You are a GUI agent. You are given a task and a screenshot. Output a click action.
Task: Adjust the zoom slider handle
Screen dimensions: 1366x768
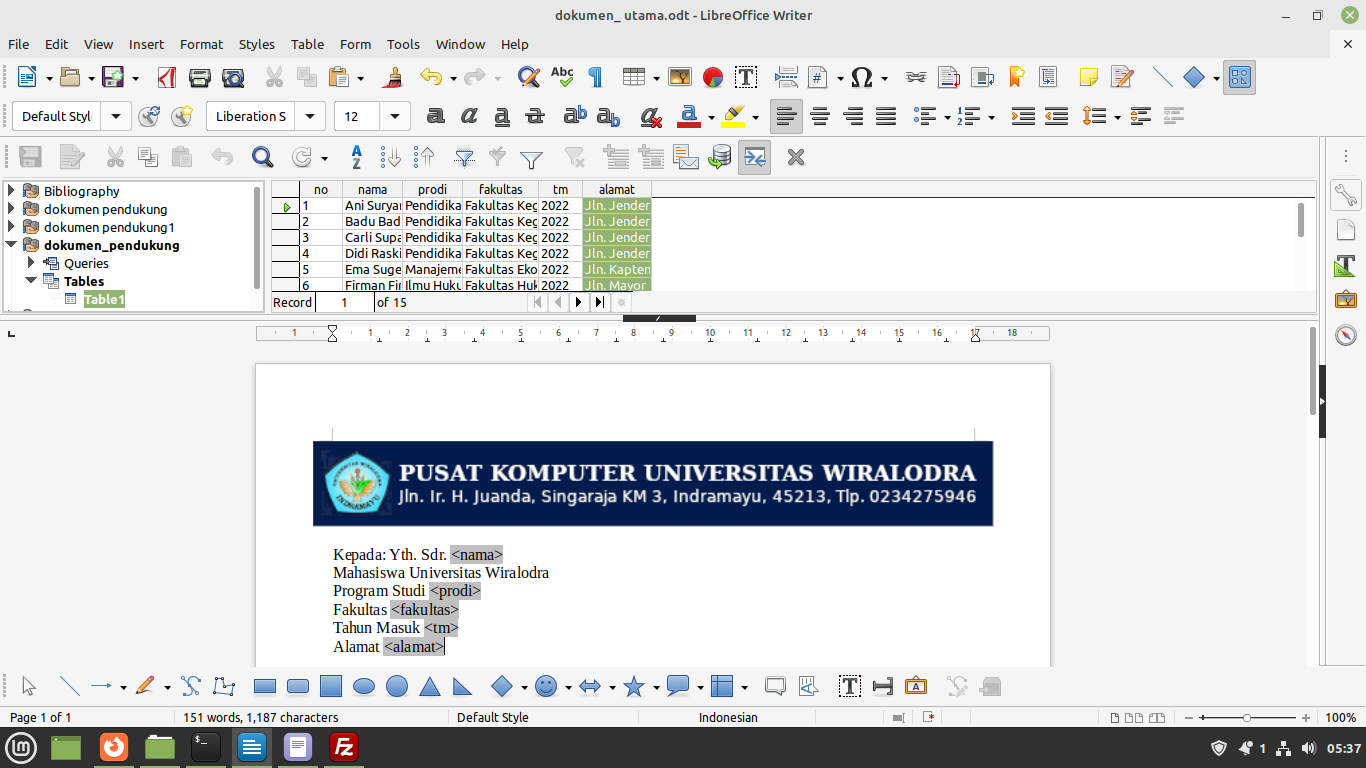1247,718
